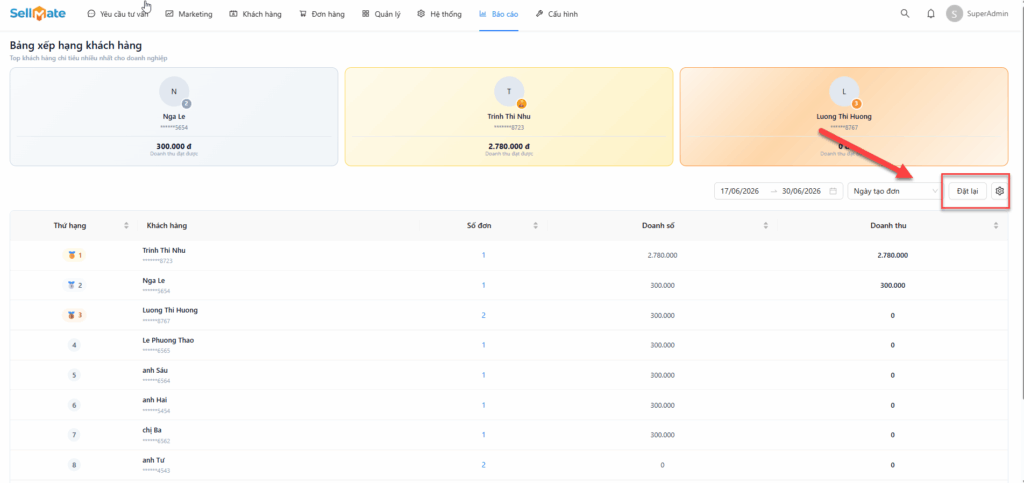Click Nga Le avatar in top card
Viewport: 1024px width, 483px height.
tap(174, 91)
